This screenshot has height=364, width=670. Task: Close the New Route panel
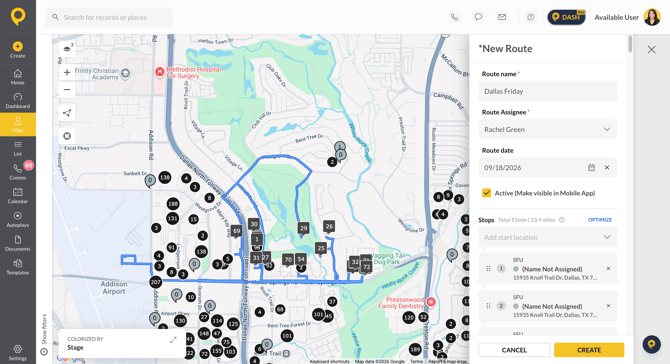point(651,50)
